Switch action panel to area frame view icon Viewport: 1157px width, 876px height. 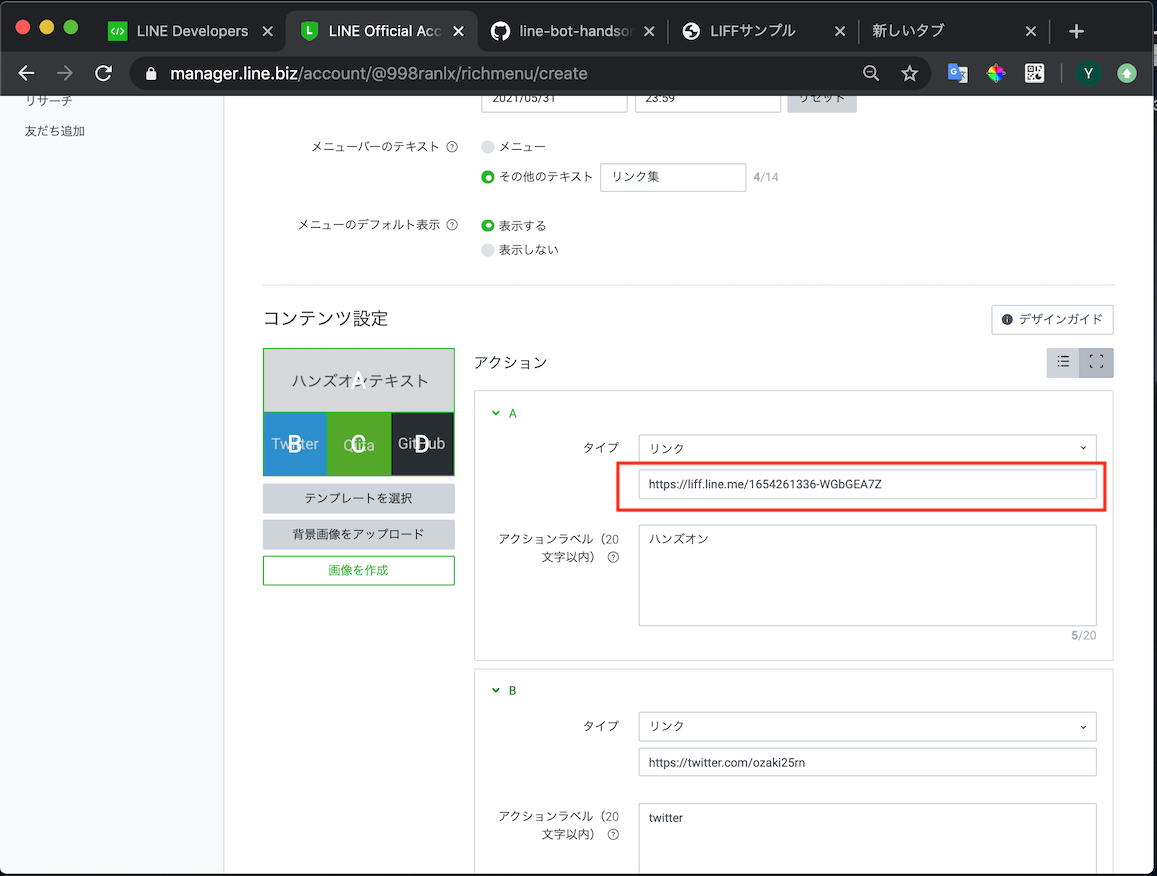[1096, 362]
